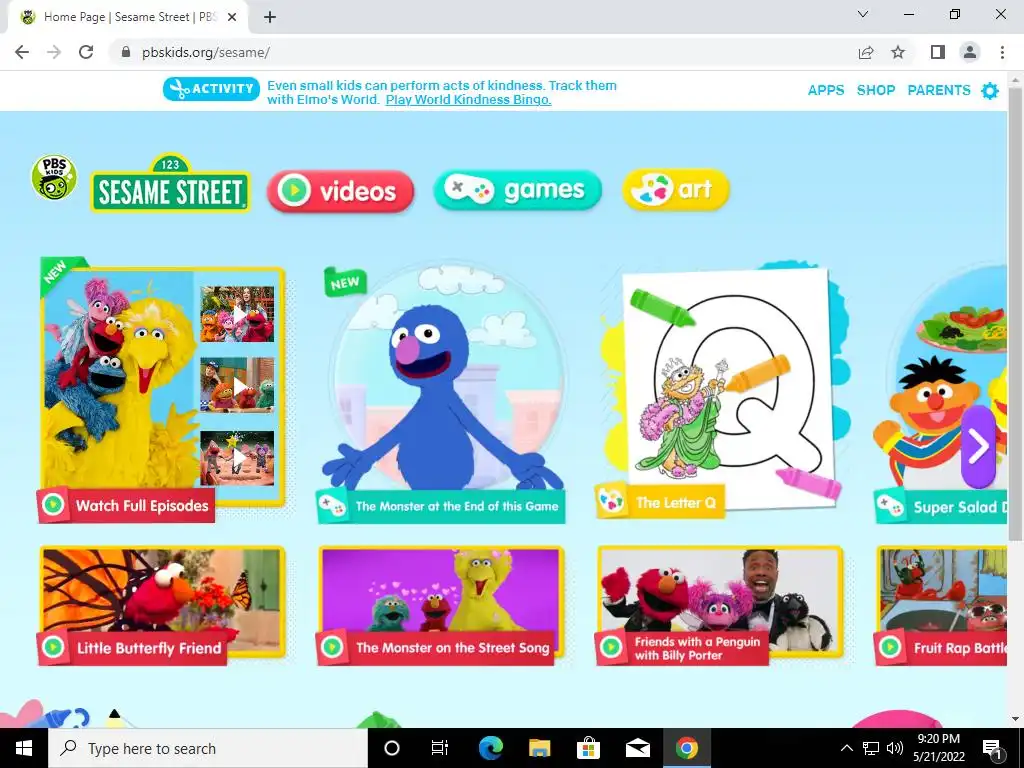Play The Monster on the Street Song video
1024x768 pixels.
441,604
